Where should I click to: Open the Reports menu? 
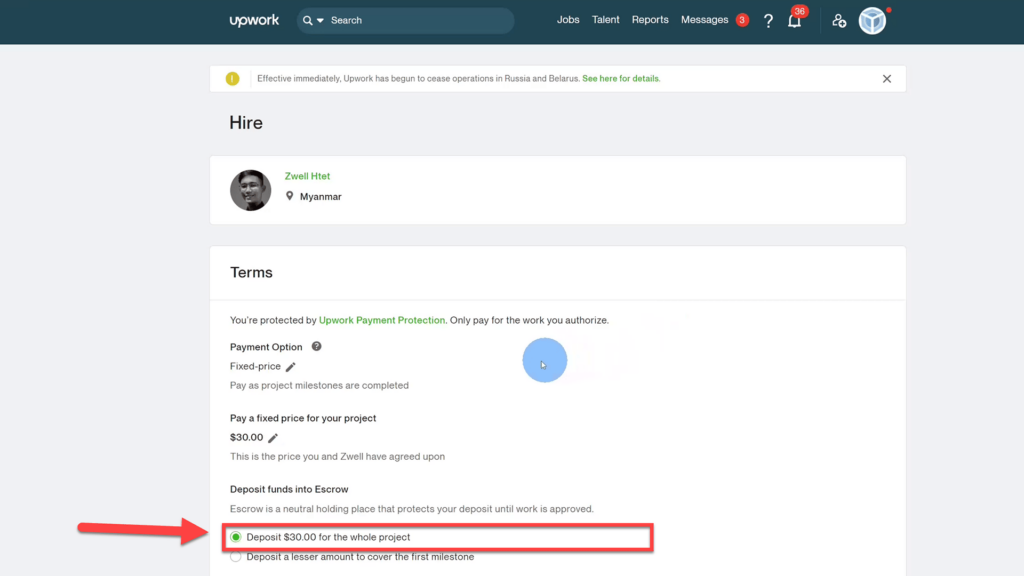[650, 20]
